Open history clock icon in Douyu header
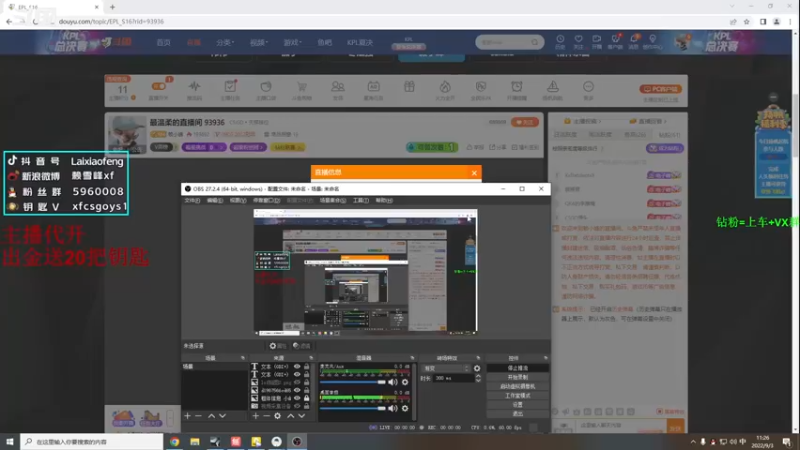The width and height of the screenshot is (800, 450). coord(560,39)
